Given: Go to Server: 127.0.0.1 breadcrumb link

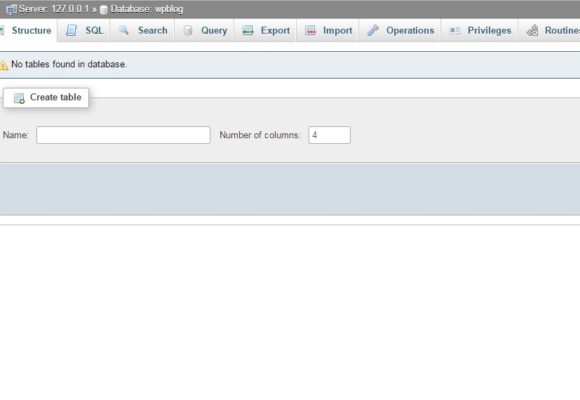Looking at the screenshot, I should [54, 9].
